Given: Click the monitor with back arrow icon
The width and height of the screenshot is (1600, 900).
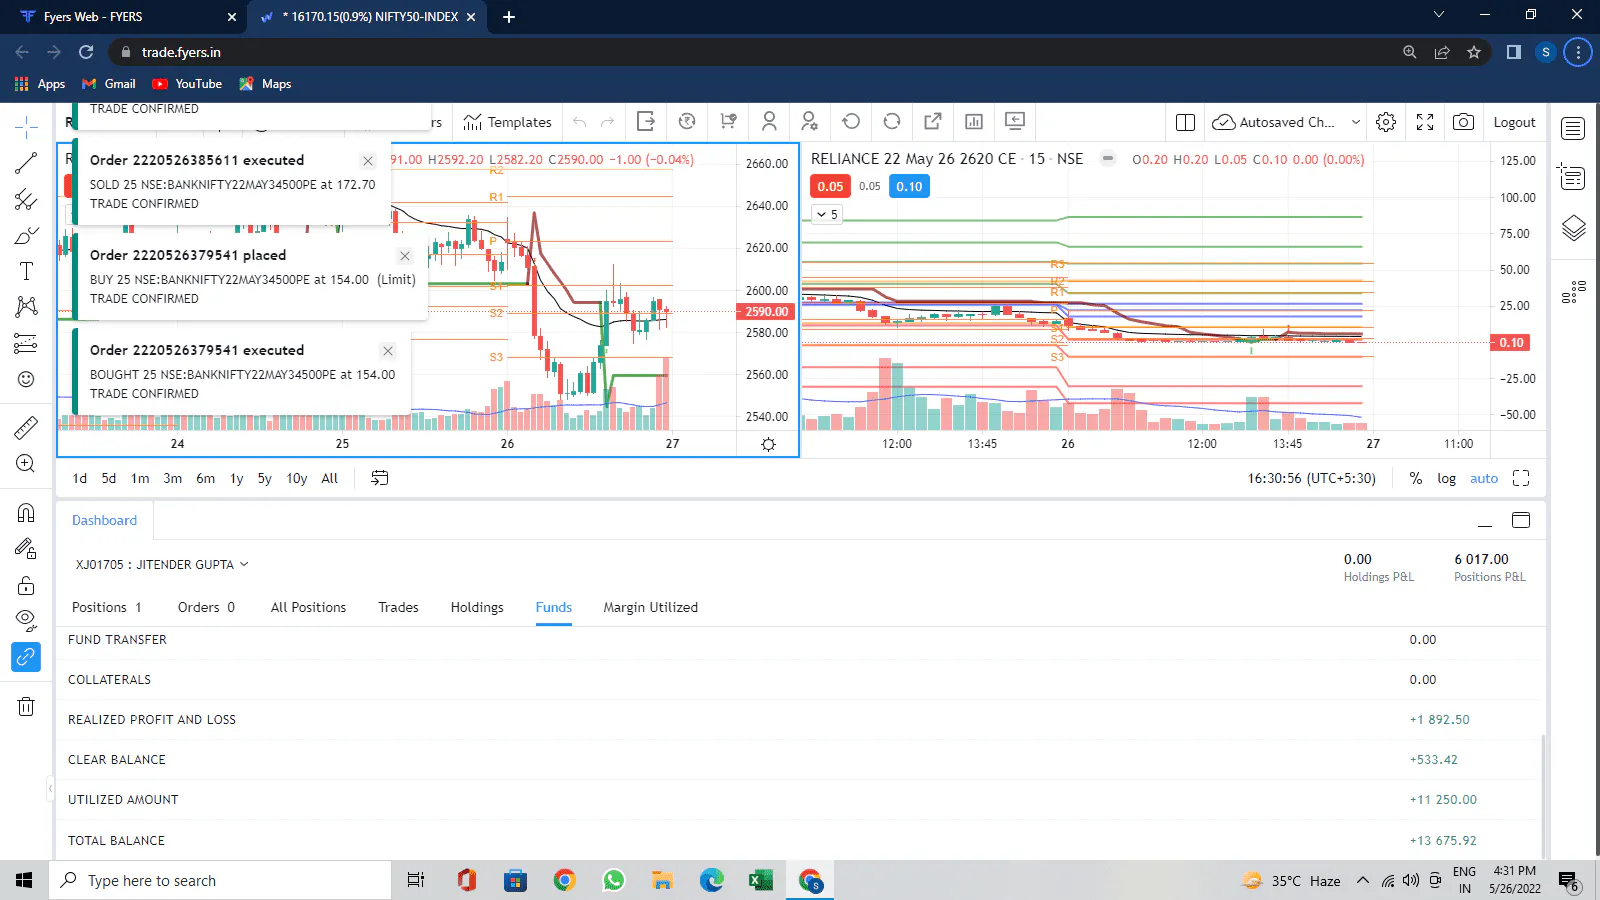Looking at the screenshot, I should 1015,122.
